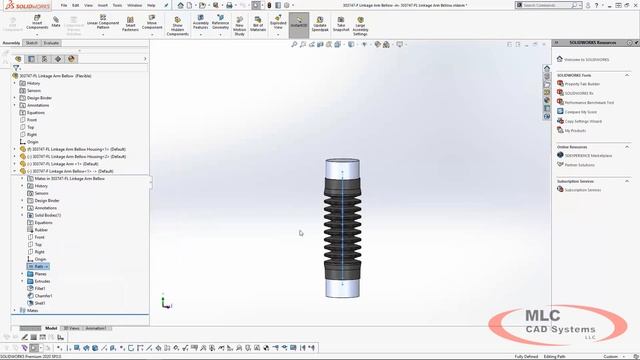Open the FeatureManager design tree tab

(x=18, y=59)
